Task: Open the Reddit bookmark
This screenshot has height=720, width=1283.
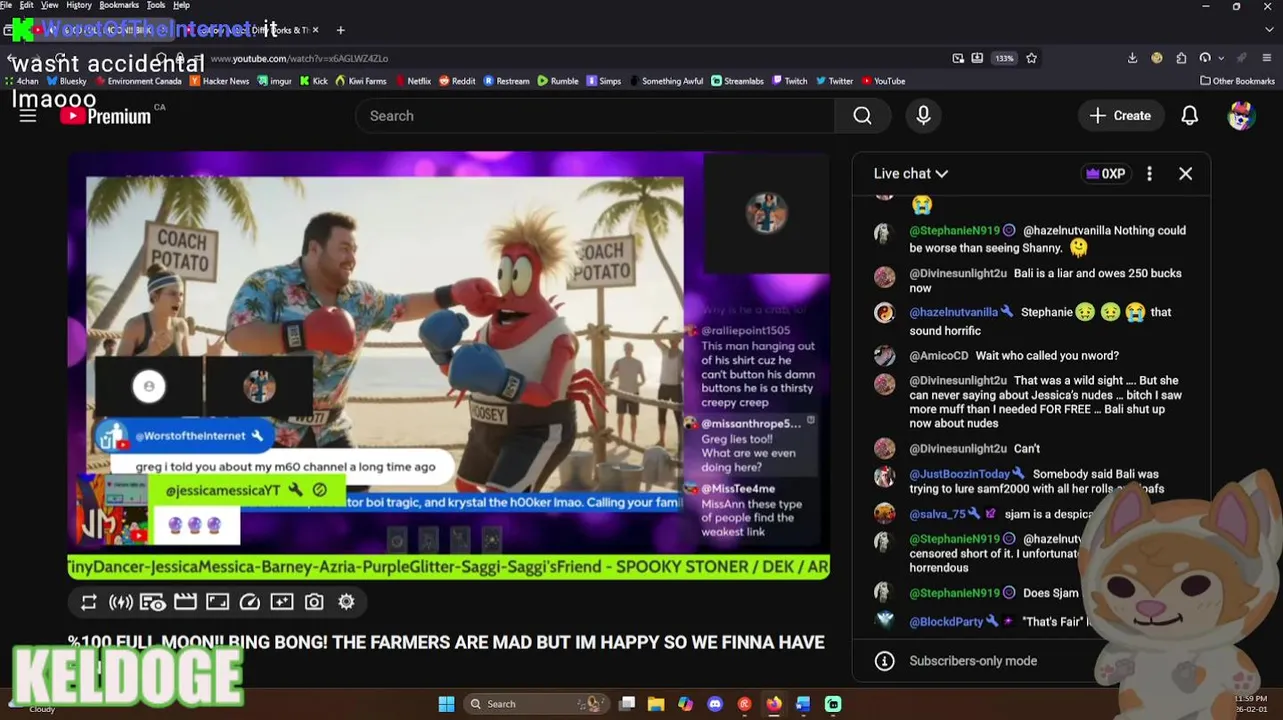Action: 457,81
